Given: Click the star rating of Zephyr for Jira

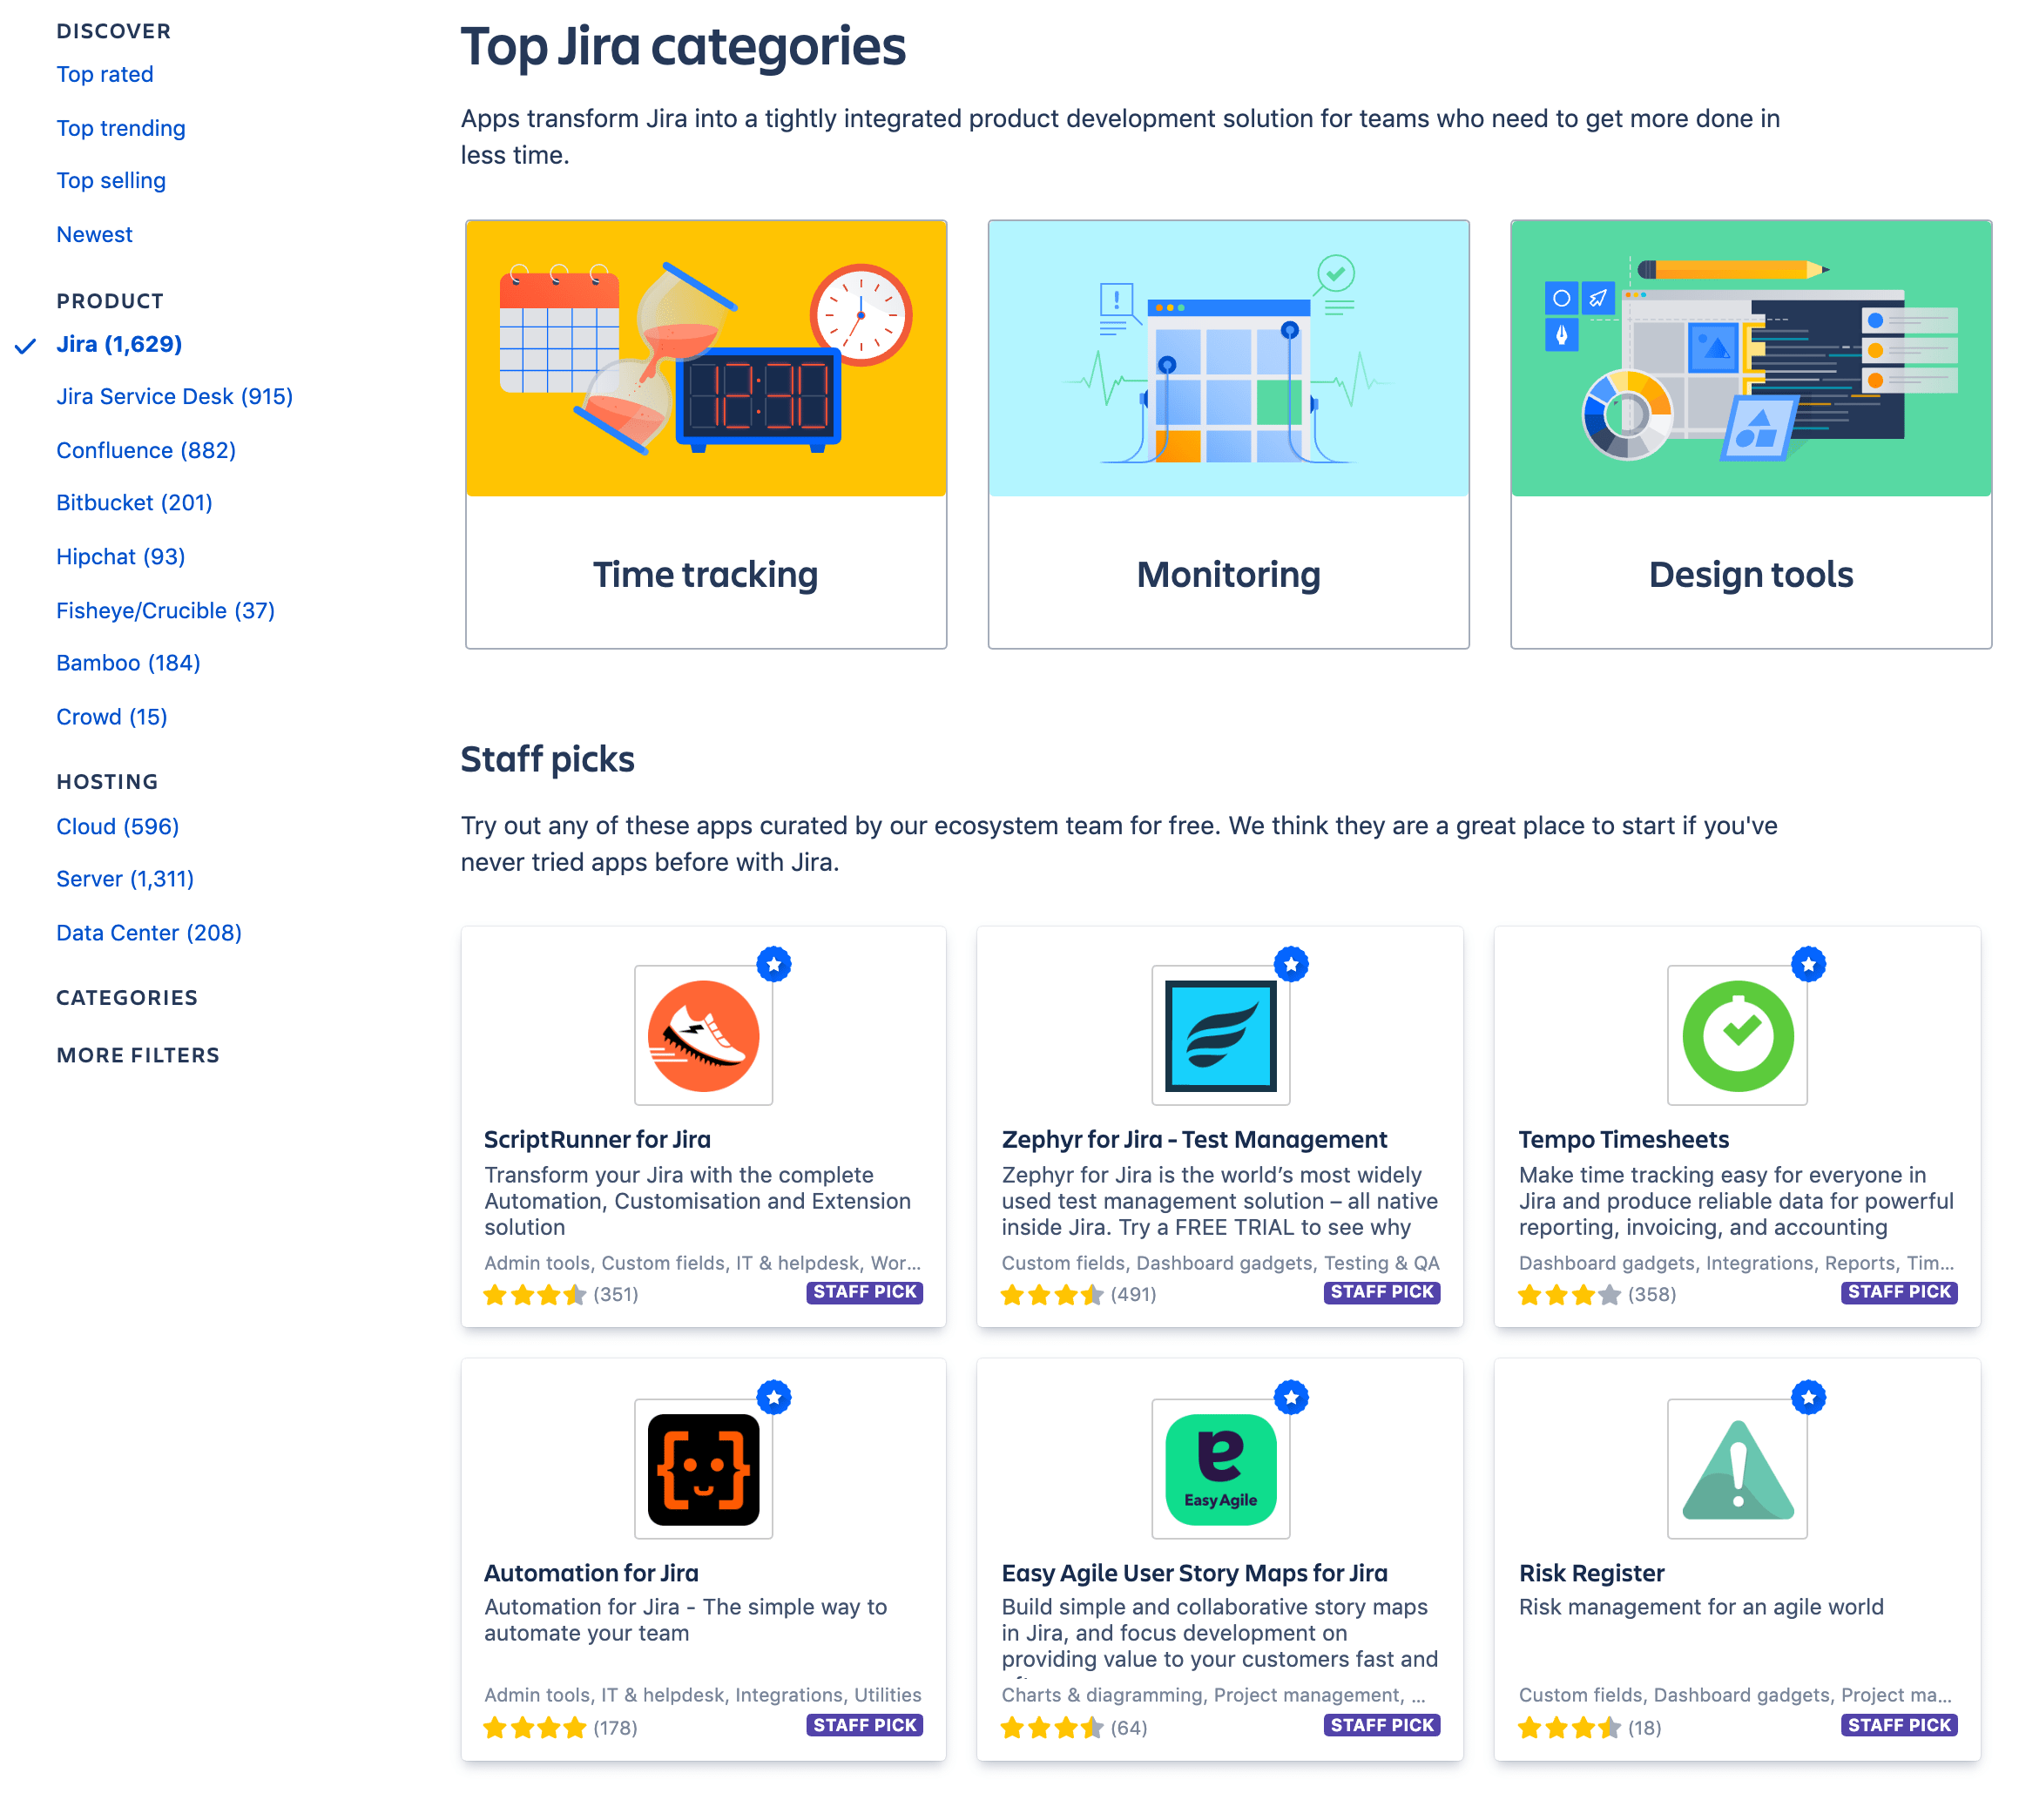Looking at the screenshot, I should (x=1052, y=1295).
